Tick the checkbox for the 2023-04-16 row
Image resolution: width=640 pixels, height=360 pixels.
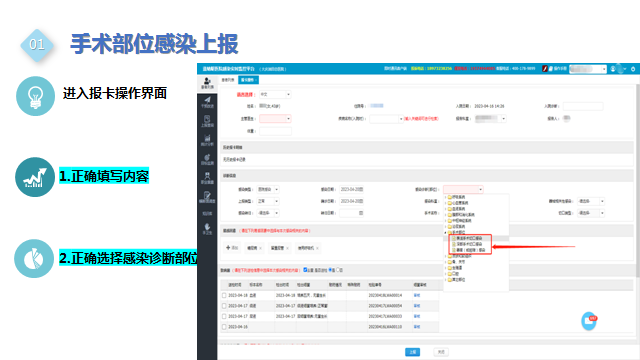tap(224, 327)
